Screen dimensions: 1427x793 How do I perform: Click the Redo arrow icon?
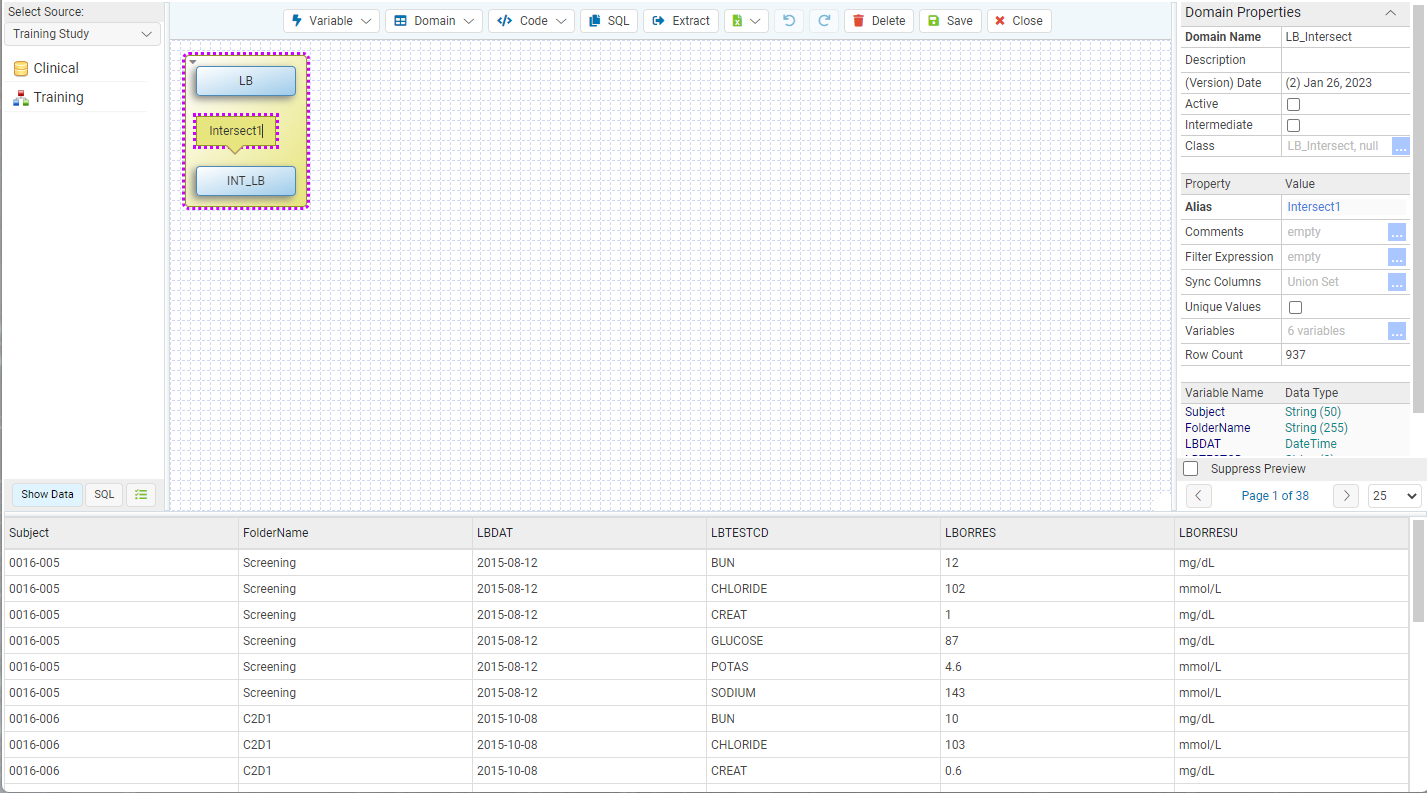coord(824,21)
